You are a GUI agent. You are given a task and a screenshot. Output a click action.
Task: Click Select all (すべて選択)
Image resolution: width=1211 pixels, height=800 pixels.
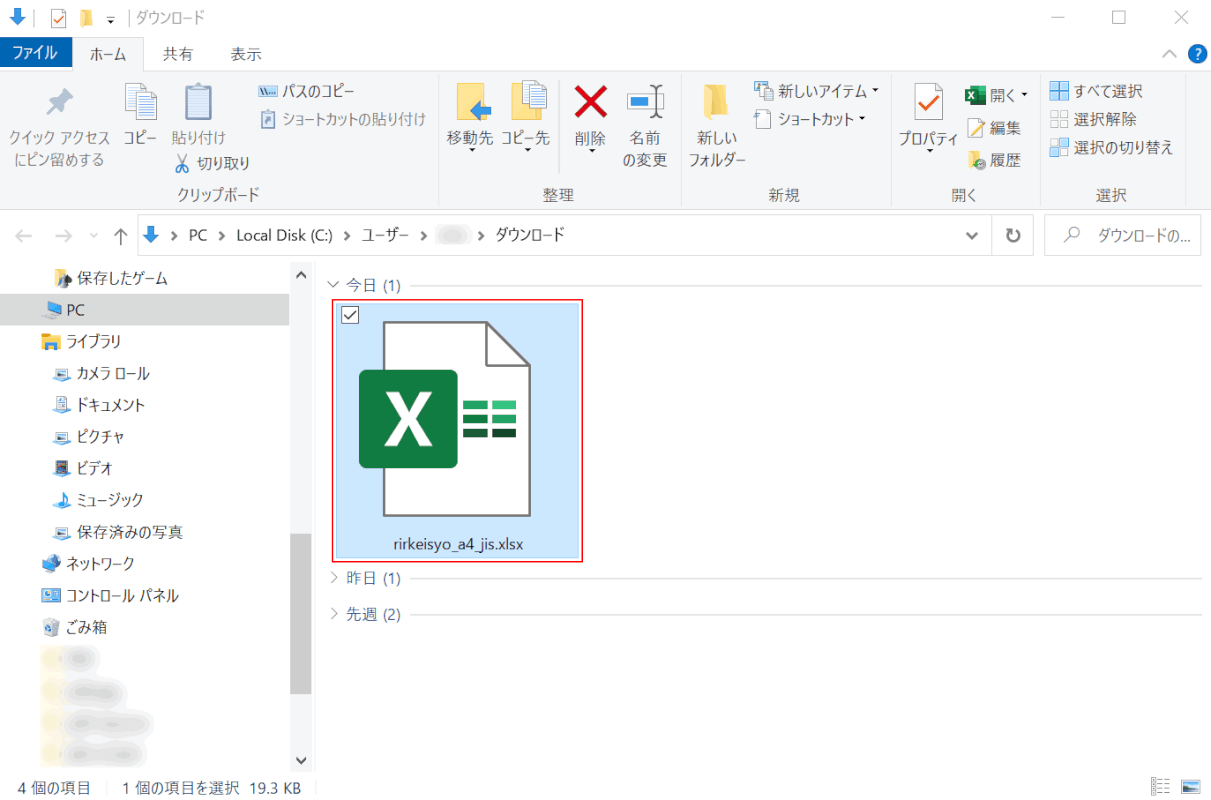pos(1096,91)
